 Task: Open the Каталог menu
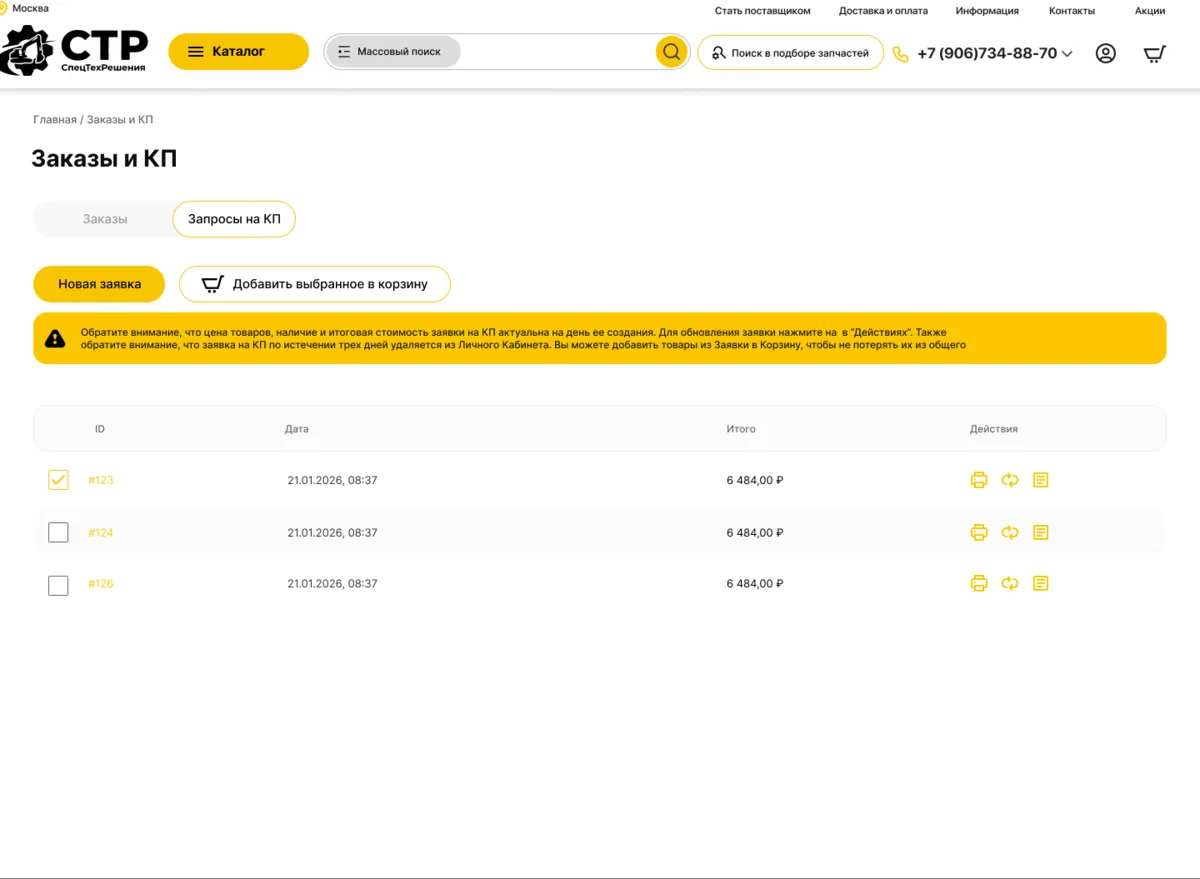[x=238, y=52]
